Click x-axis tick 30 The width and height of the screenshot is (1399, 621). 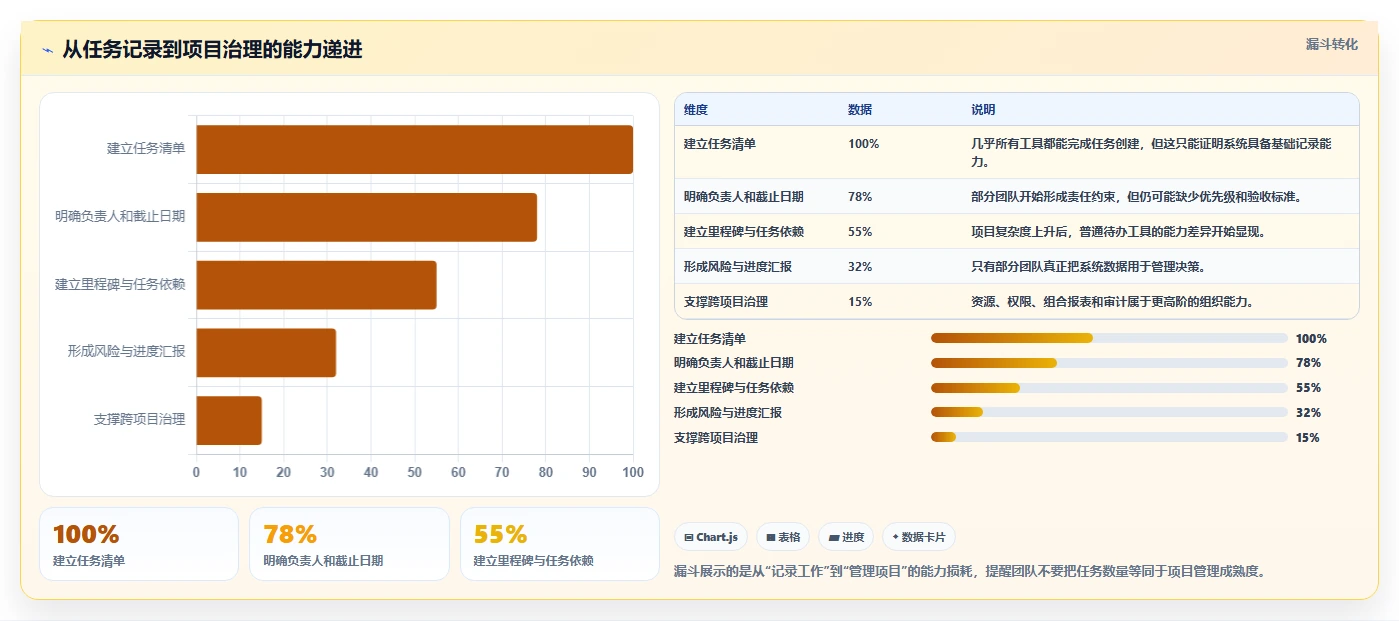pyautogui.click(x=327, y=472)
